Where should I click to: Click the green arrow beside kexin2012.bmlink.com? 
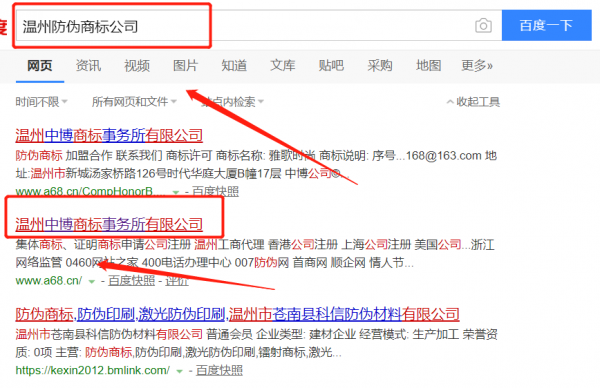(179, 371)
